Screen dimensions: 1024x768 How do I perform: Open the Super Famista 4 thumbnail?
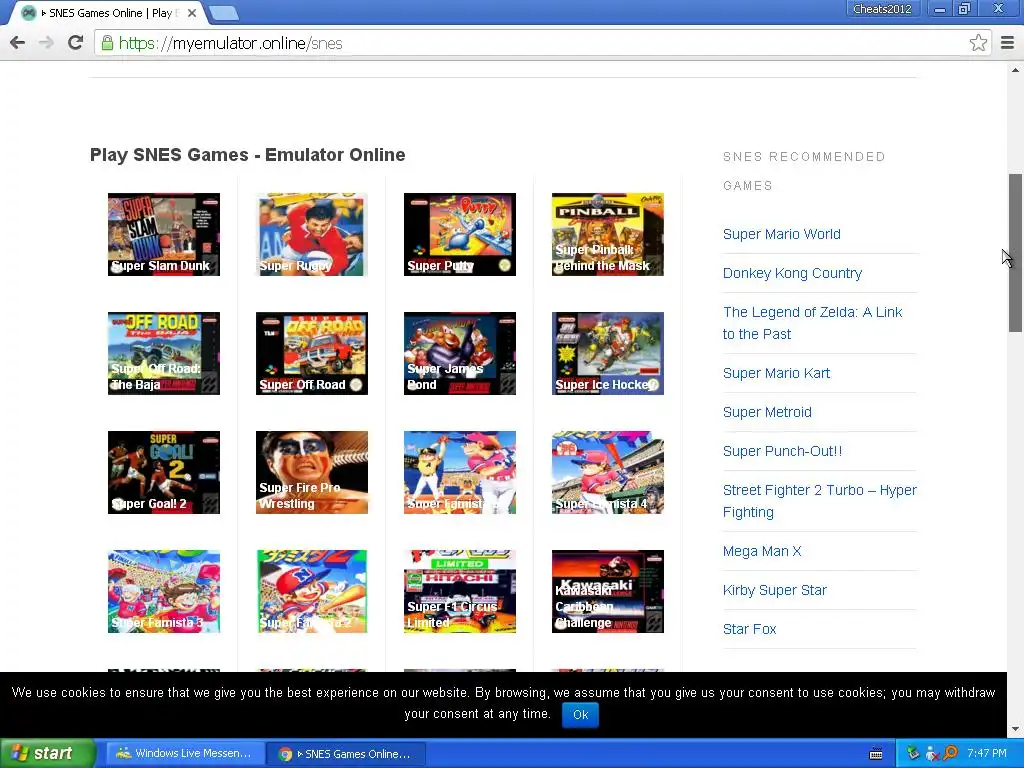(608, 472)
